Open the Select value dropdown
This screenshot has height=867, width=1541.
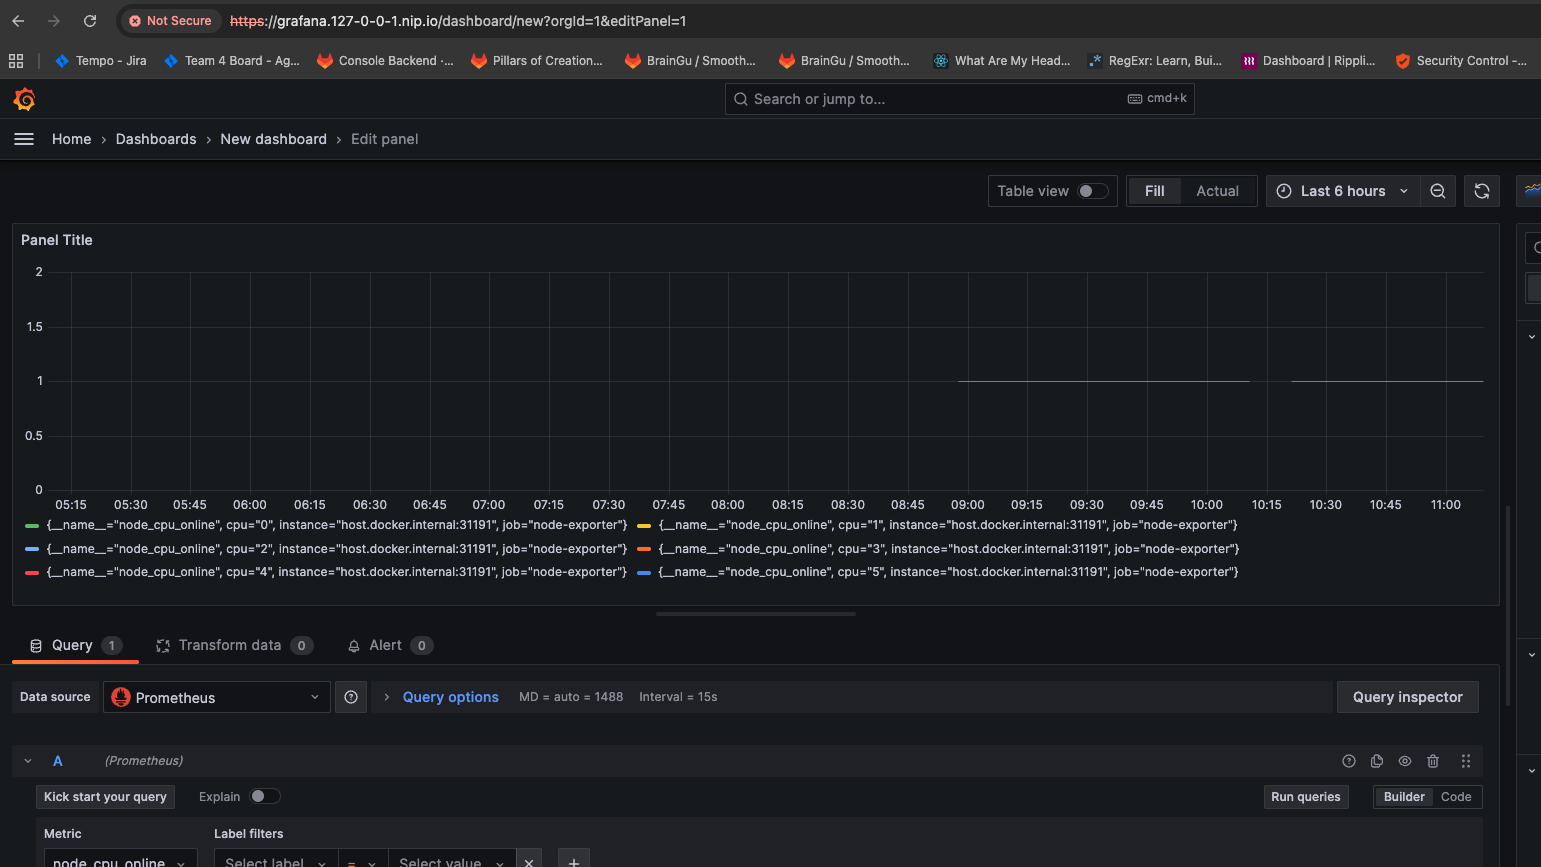point(452,861)
